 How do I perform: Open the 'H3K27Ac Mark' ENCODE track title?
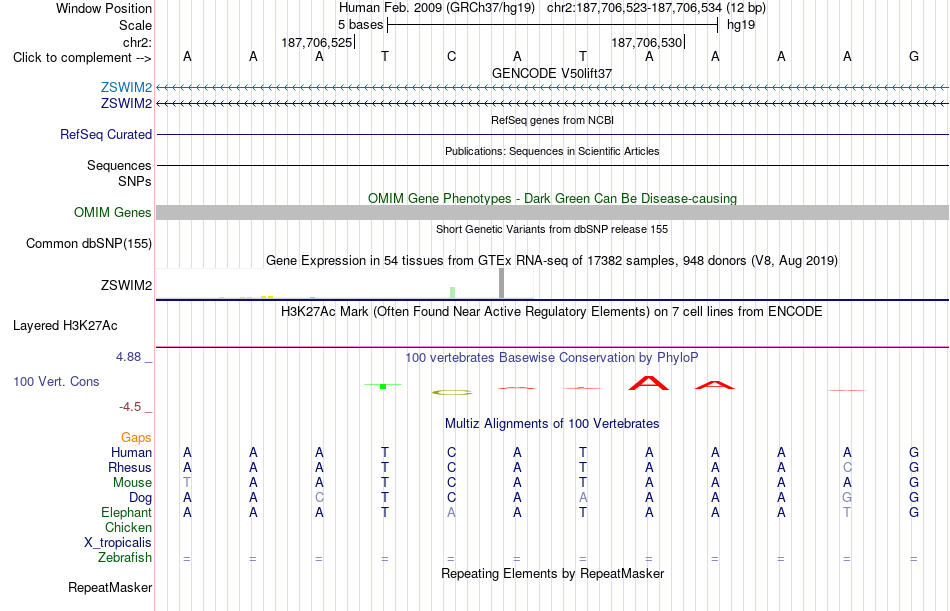coord(552,312)
